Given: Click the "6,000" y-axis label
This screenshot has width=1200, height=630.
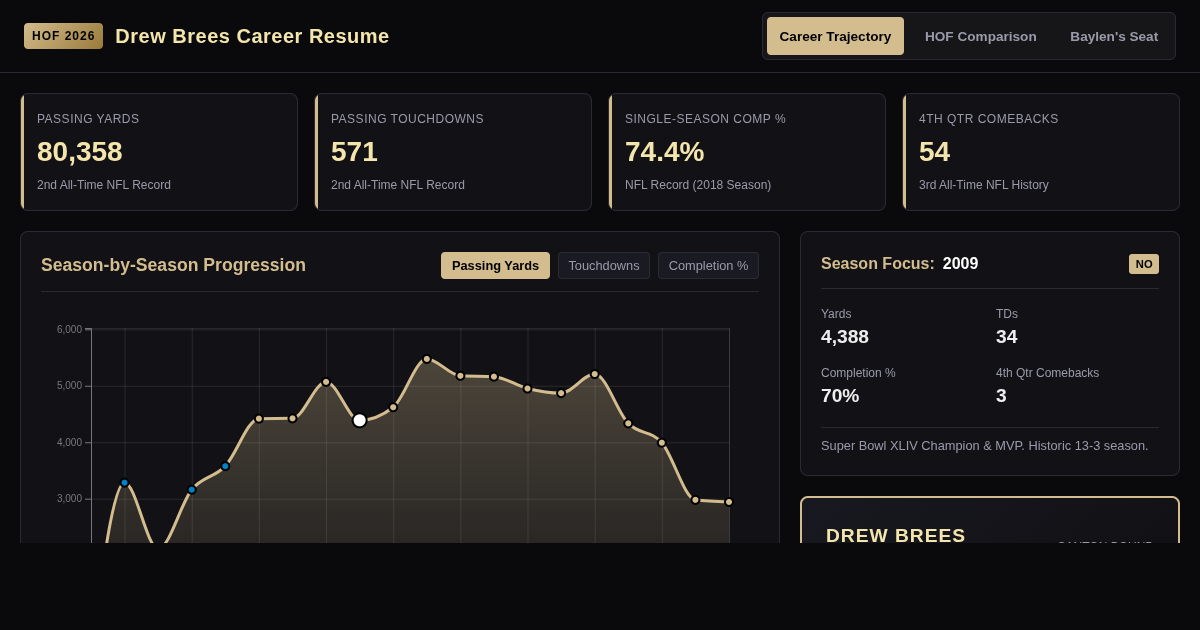Looking at the screenshot, I should click(x=69, y=329).
